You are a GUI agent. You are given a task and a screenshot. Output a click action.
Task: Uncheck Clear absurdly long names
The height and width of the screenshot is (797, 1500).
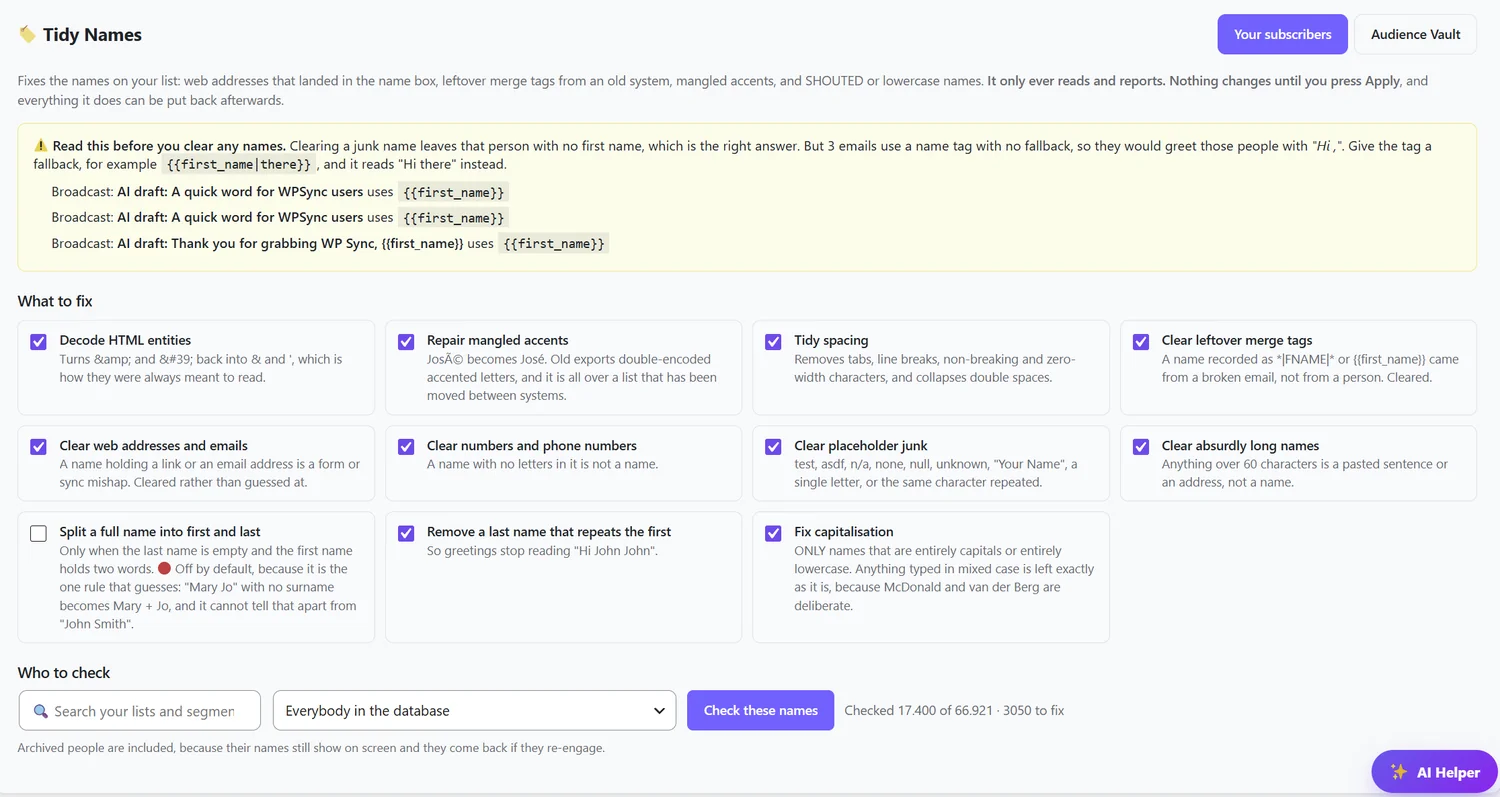pos(1141,447)
